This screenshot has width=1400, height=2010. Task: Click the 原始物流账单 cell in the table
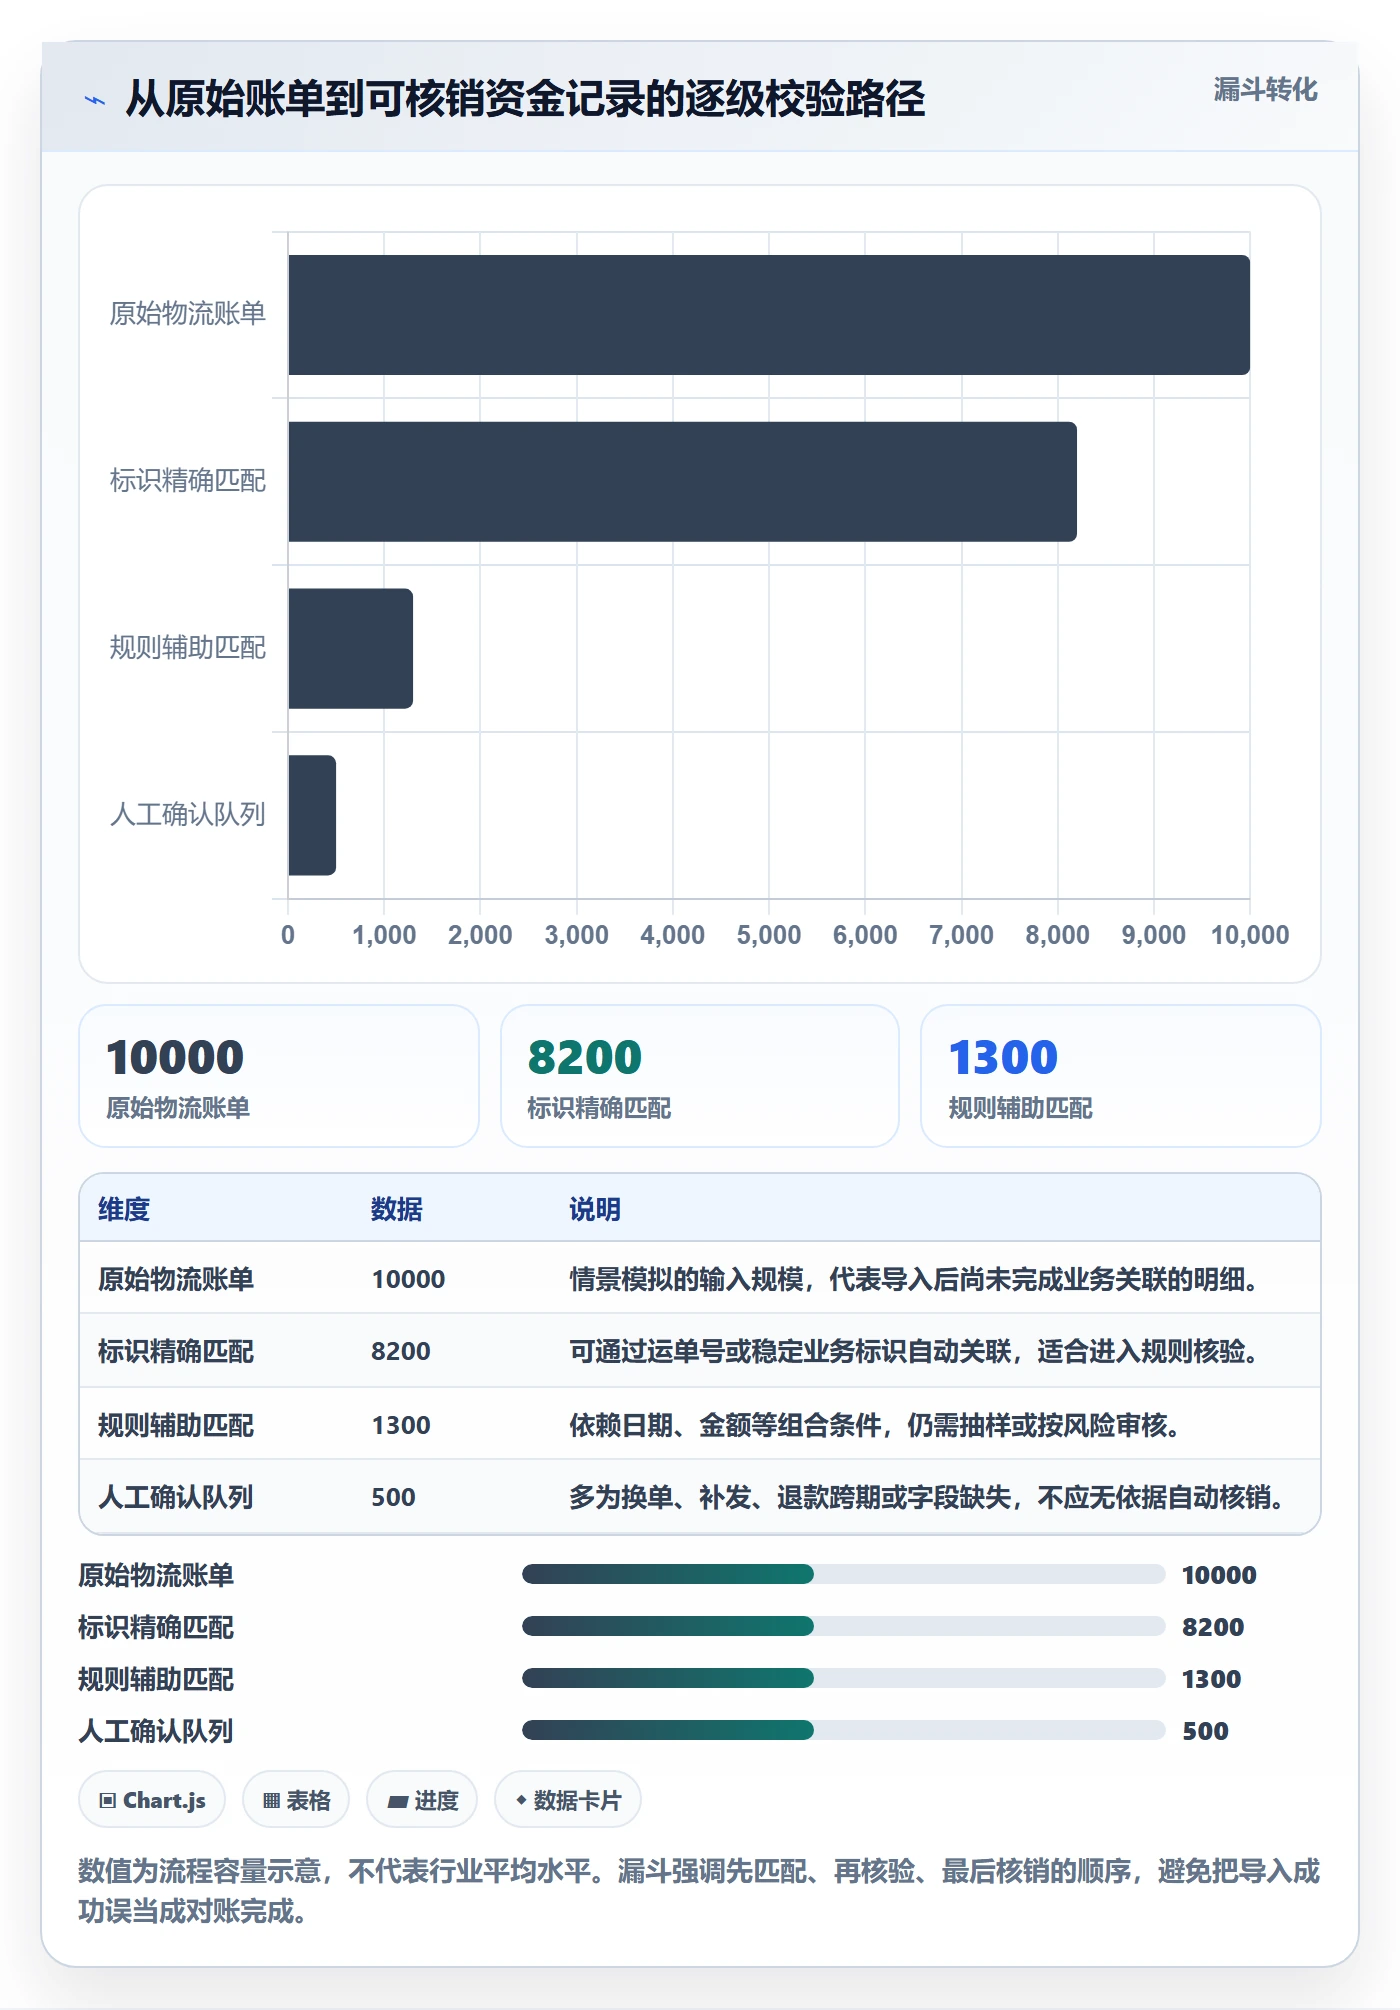click(x=176, y=1279)
